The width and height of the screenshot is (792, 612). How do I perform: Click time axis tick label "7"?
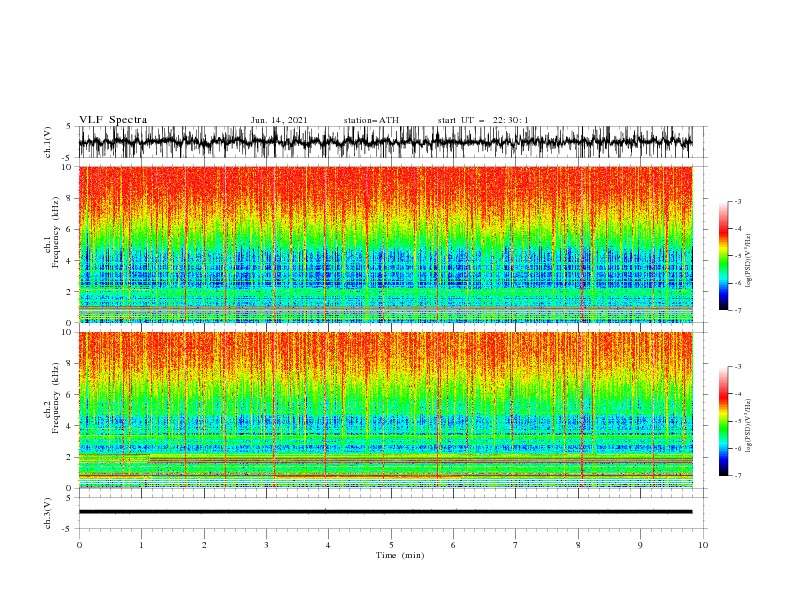pyautogui.click(x=516, y=545)
